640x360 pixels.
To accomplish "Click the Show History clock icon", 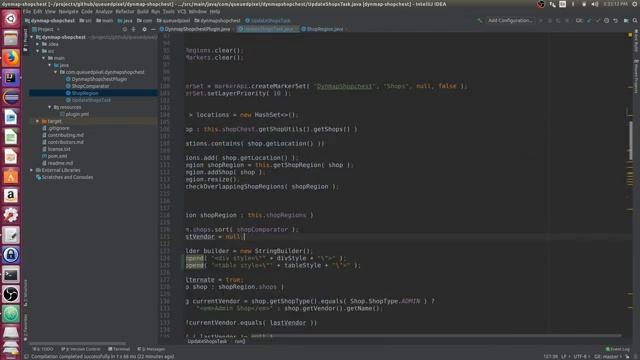I will (607, 20).
